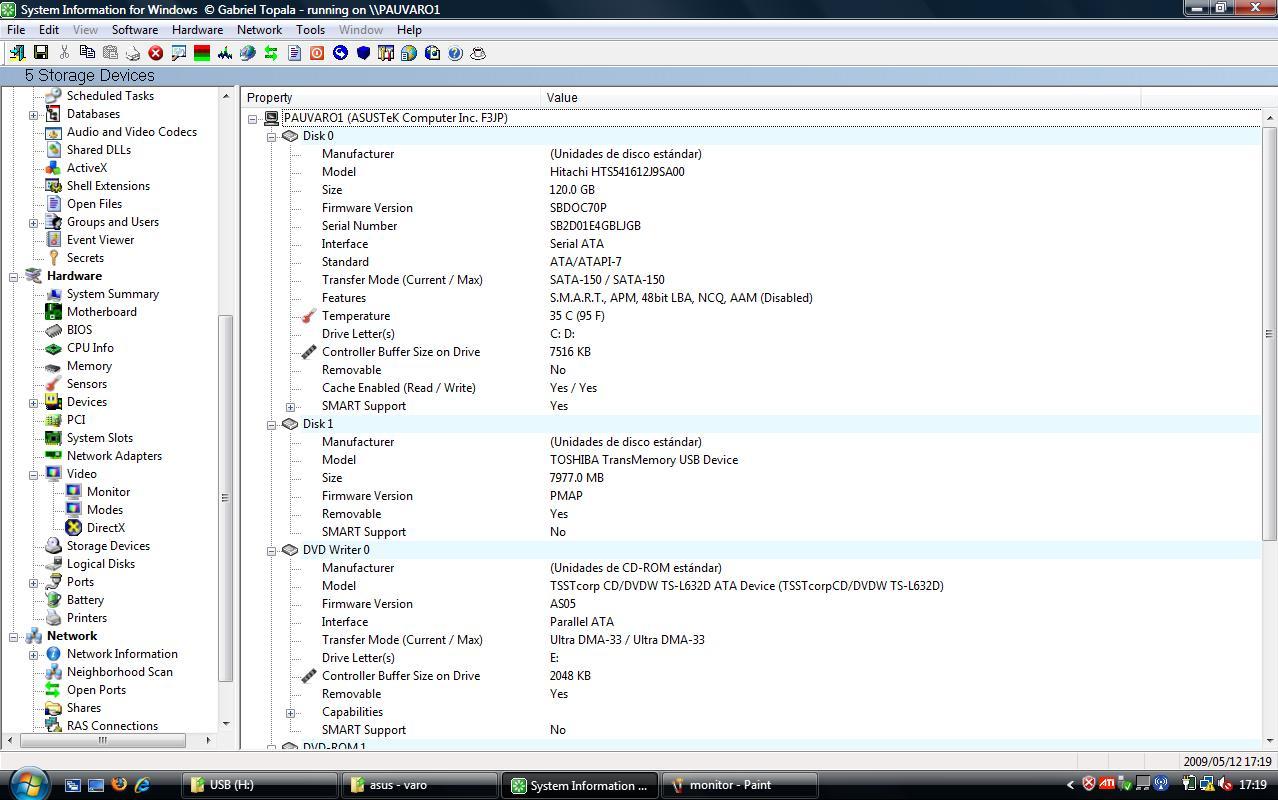Select the Memory node
Screen dimensions: 1278x800
click(x=89, y=366)
